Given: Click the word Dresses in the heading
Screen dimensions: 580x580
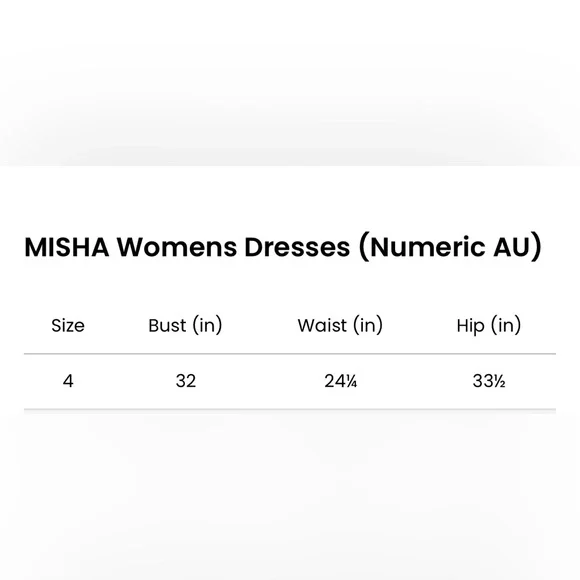Looking at the screenshot, I should (x=297, y=247).
